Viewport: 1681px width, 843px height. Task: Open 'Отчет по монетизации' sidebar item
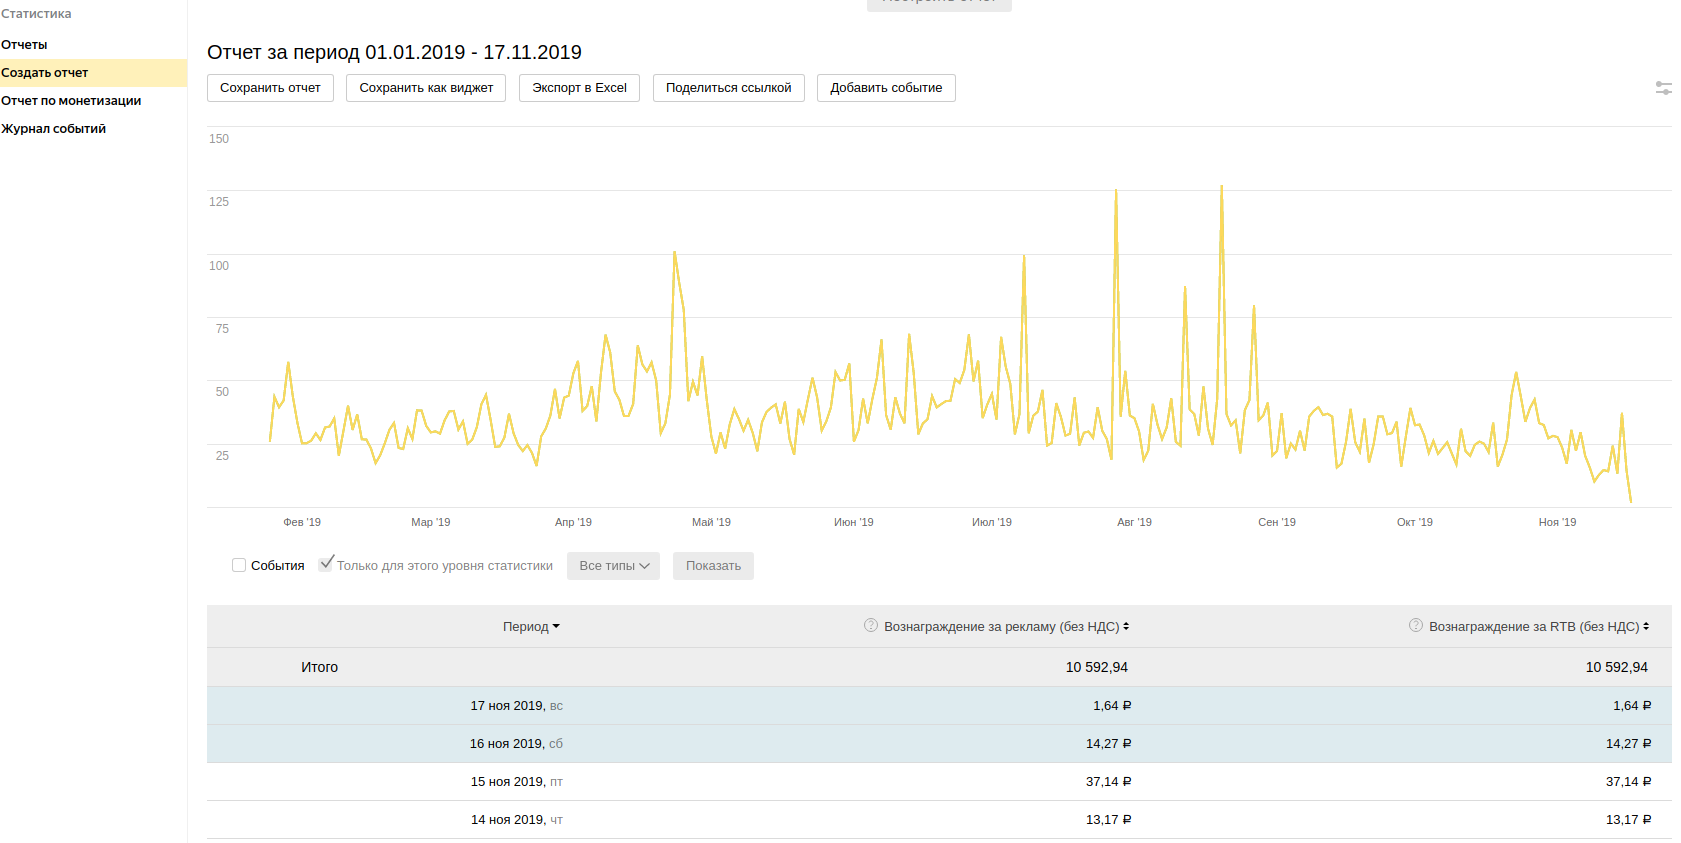point(71,101)
